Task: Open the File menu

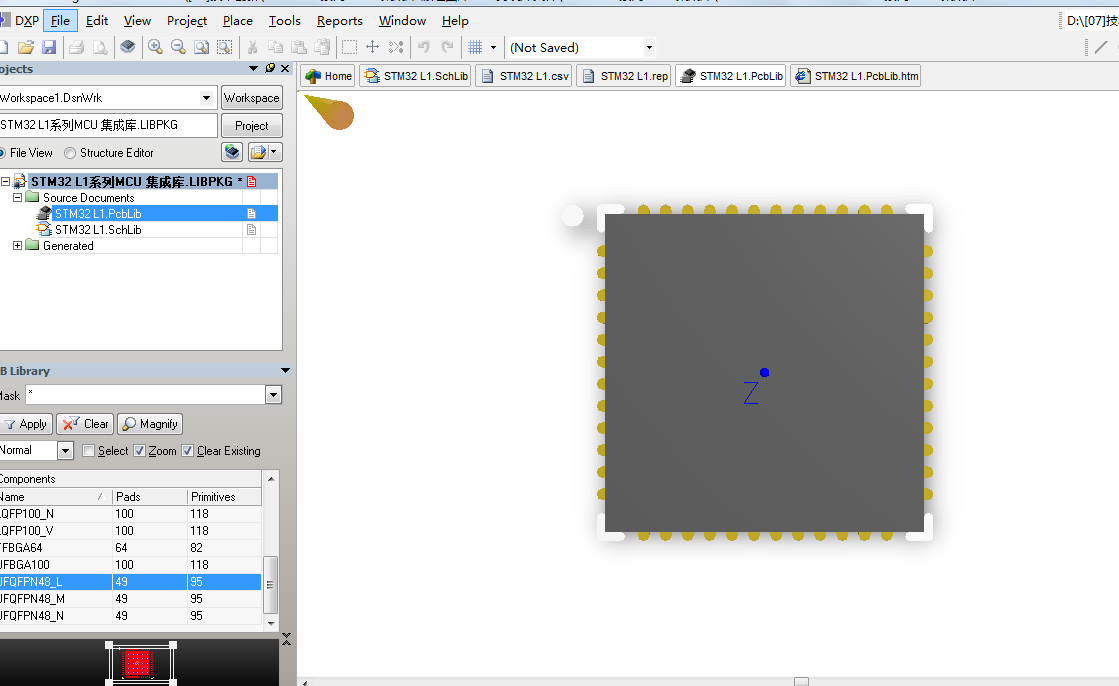Action: pos(61,21)
